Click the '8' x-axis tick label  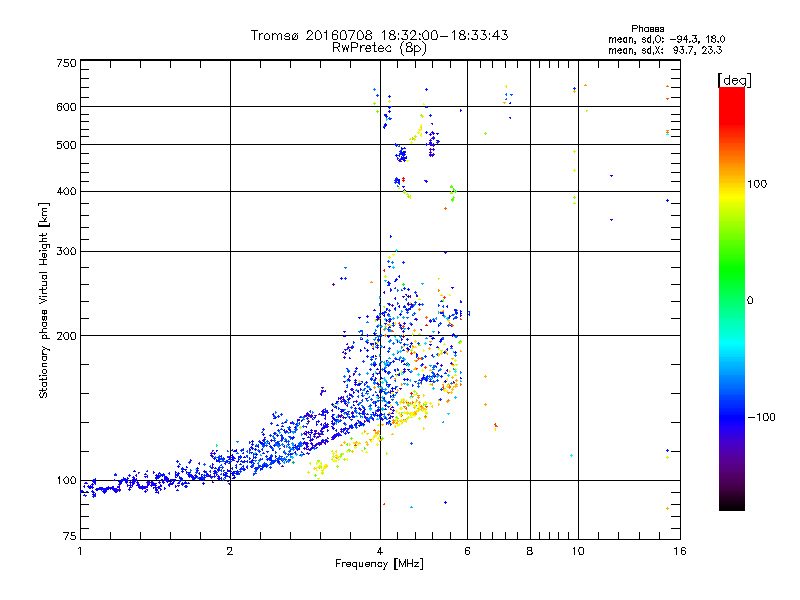click(530, 551)
